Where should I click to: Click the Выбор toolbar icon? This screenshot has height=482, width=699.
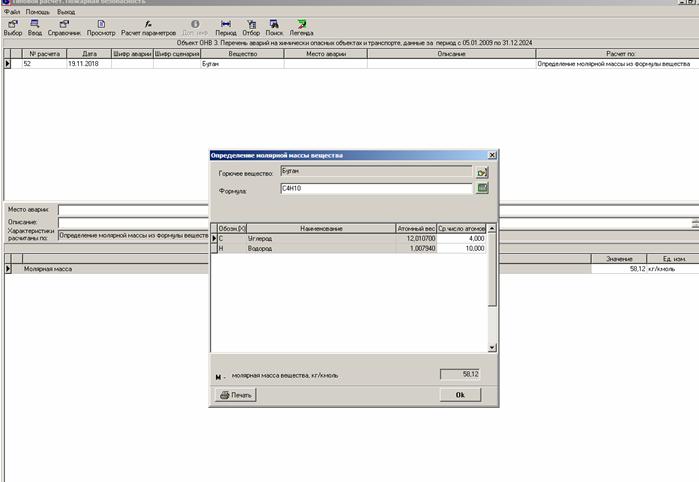click(12, 24)
